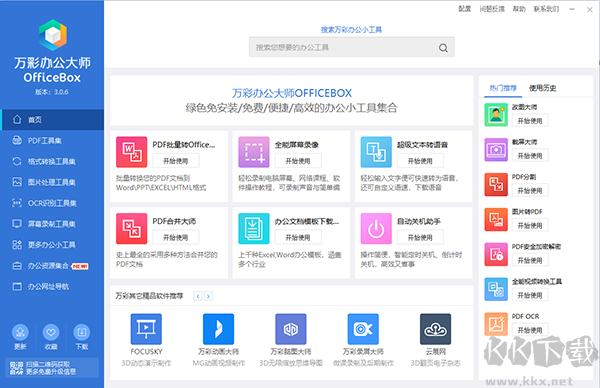
Task: Click the 更新 update icon in sidebar
Action: pos(20,332)
